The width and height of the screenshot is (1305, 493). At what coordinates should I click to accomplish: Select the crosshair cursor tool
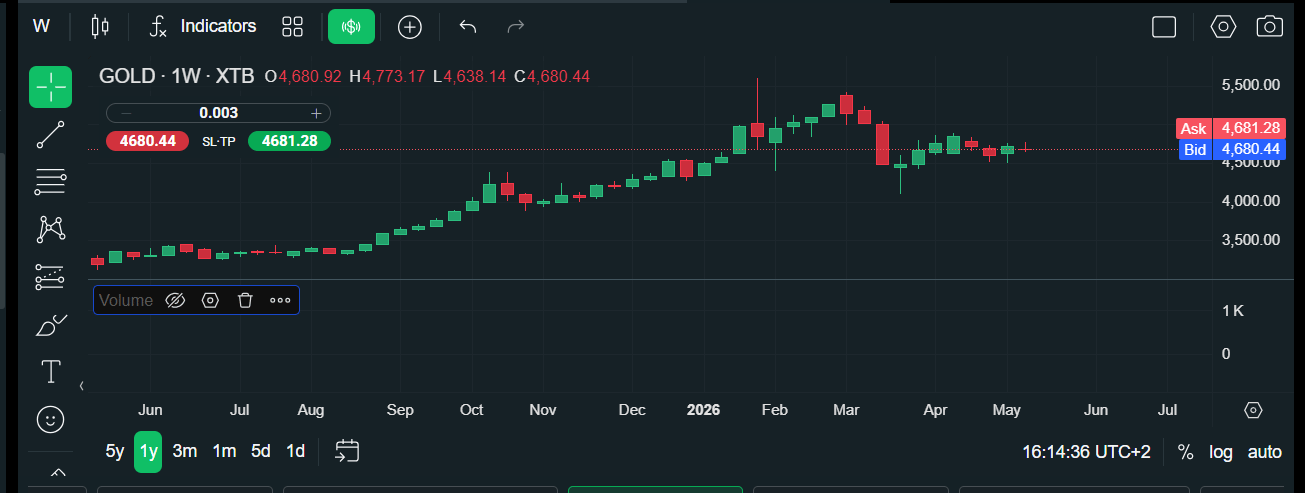(50, 88)
